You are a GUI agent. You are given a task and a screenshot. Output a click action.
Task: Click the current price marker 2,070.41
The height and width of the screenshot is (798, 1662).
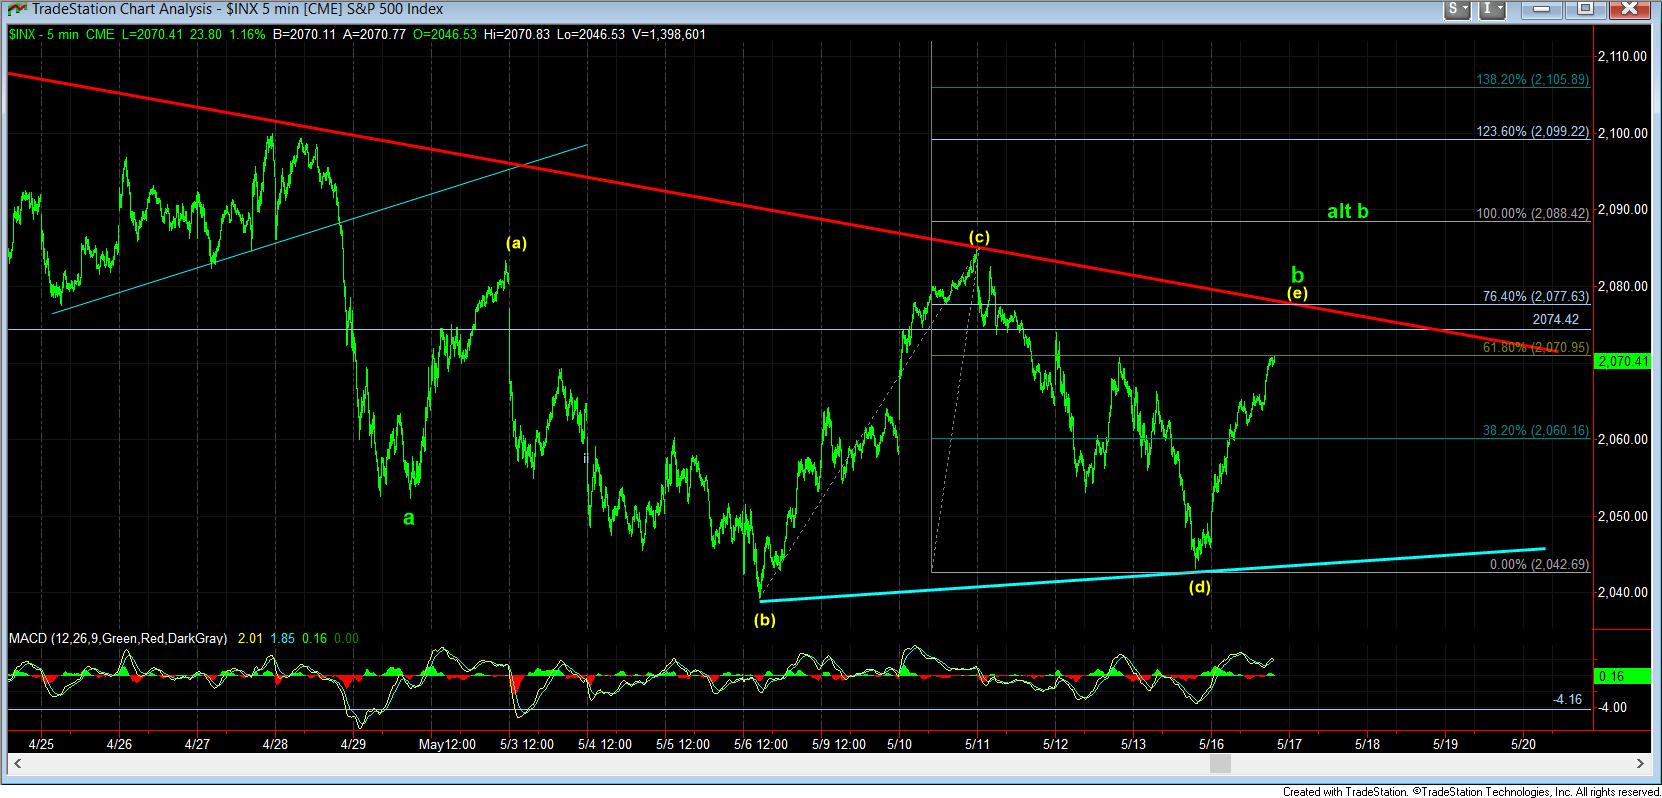click(1621, 361)
